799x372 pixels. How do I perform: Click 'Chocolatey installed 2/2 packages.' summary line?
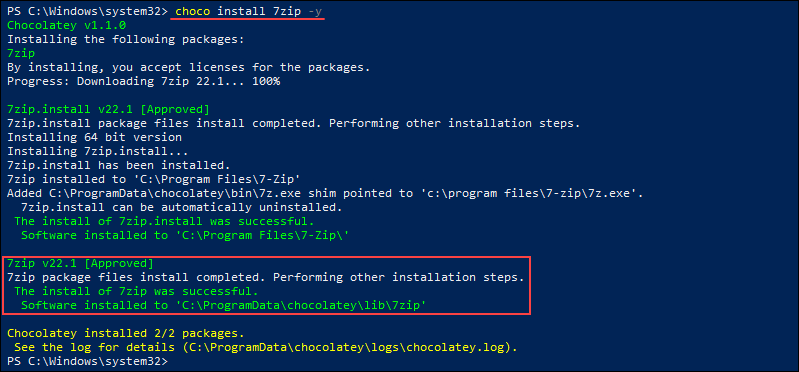(126, 334)
